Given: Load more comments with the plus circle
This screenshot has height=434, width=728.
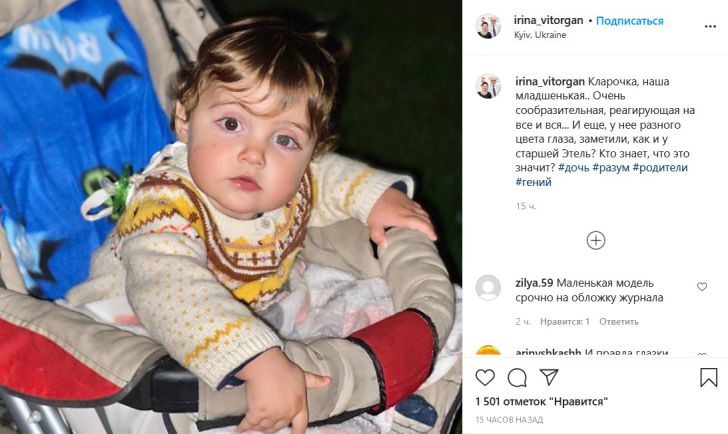Looking at the screenshot, I should point(596,240).
